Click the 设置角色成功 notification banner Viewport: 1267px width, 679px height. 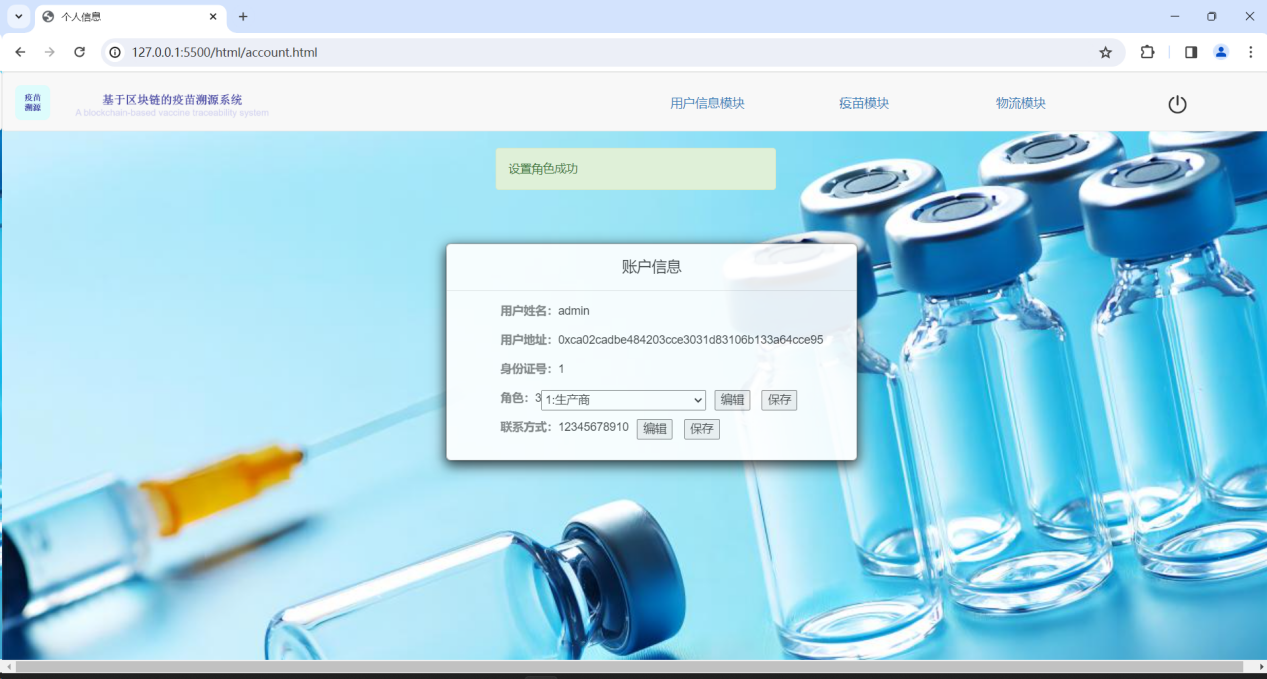(636, 169)
